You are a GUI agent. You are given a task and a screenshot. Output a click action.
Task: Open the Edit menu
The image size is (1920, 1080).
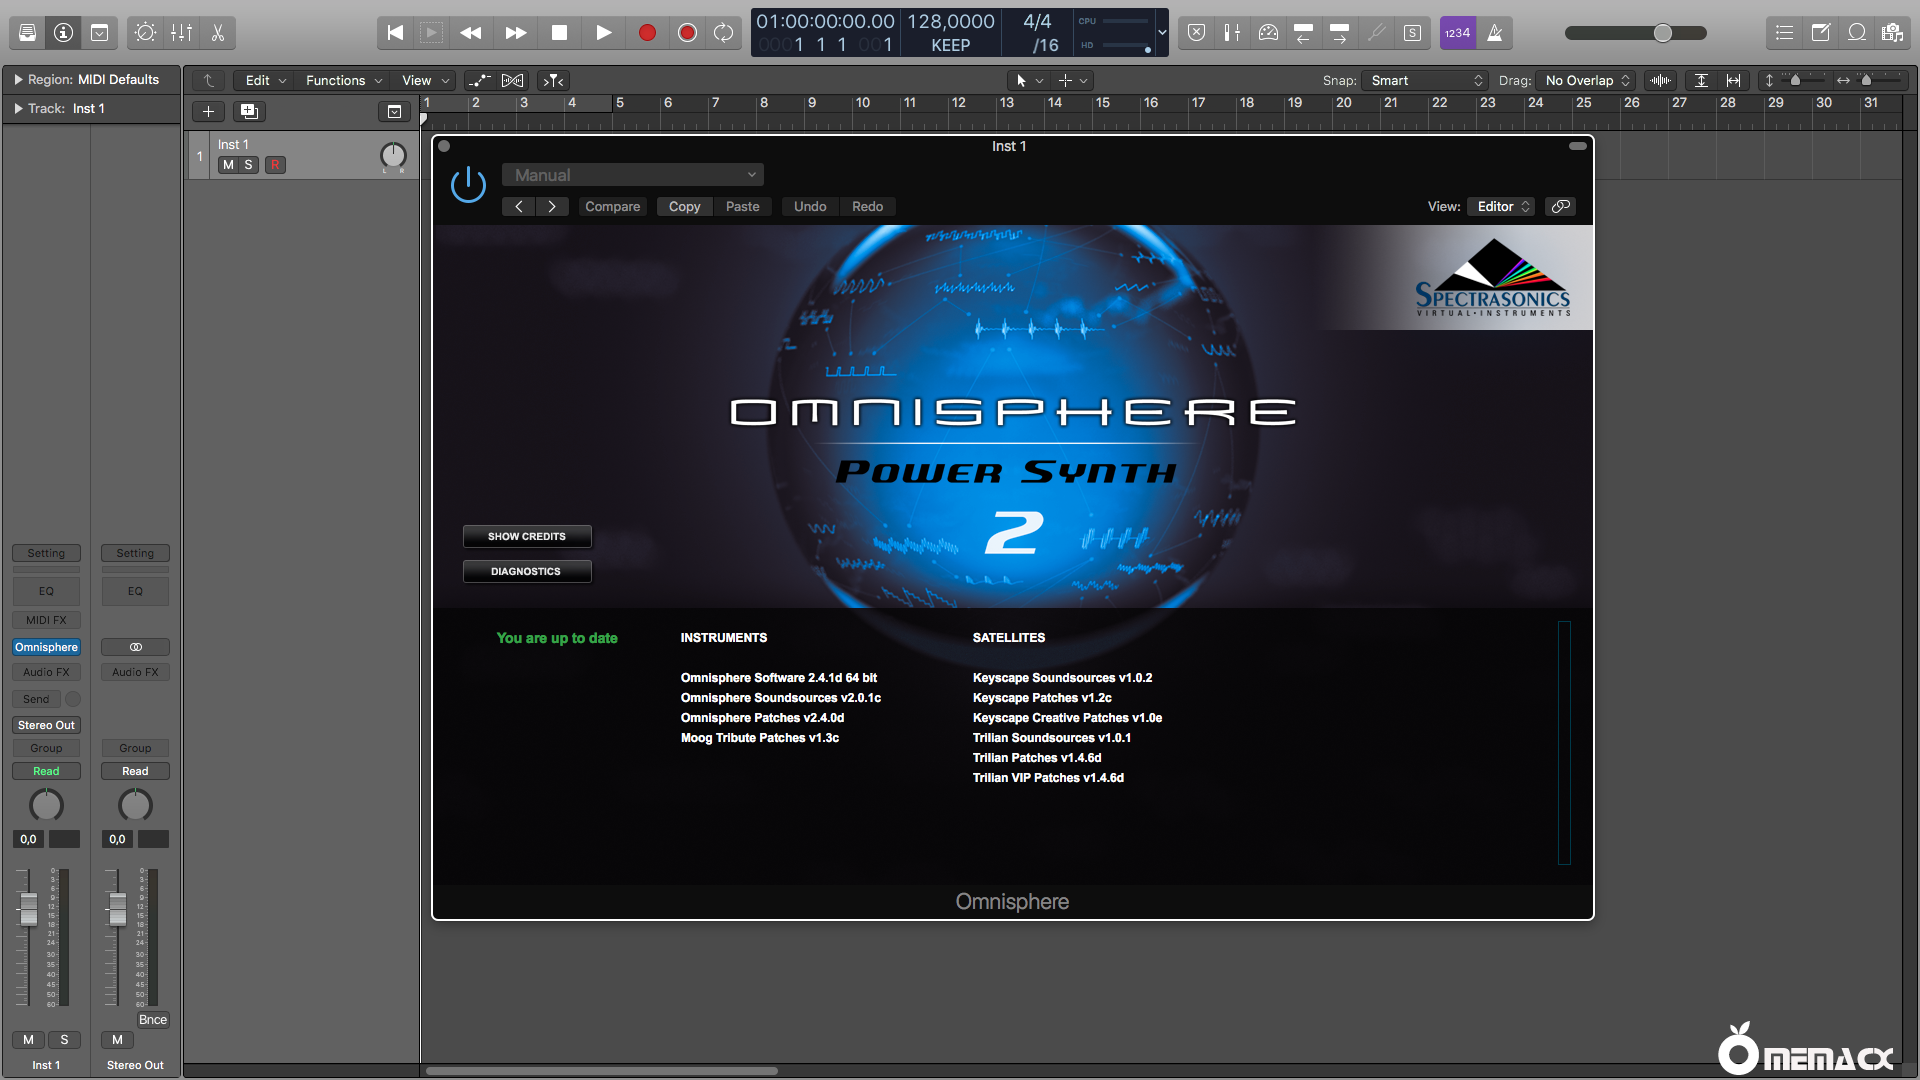pyautogui.click(x=265, y=80)
